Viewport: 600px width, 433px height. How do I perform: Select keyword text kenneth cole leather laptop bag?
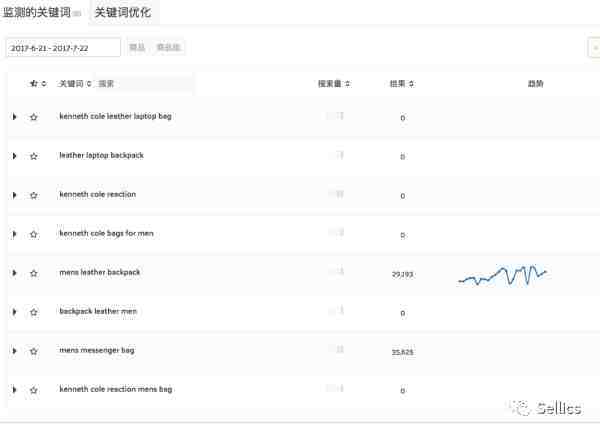pos(115,116)
